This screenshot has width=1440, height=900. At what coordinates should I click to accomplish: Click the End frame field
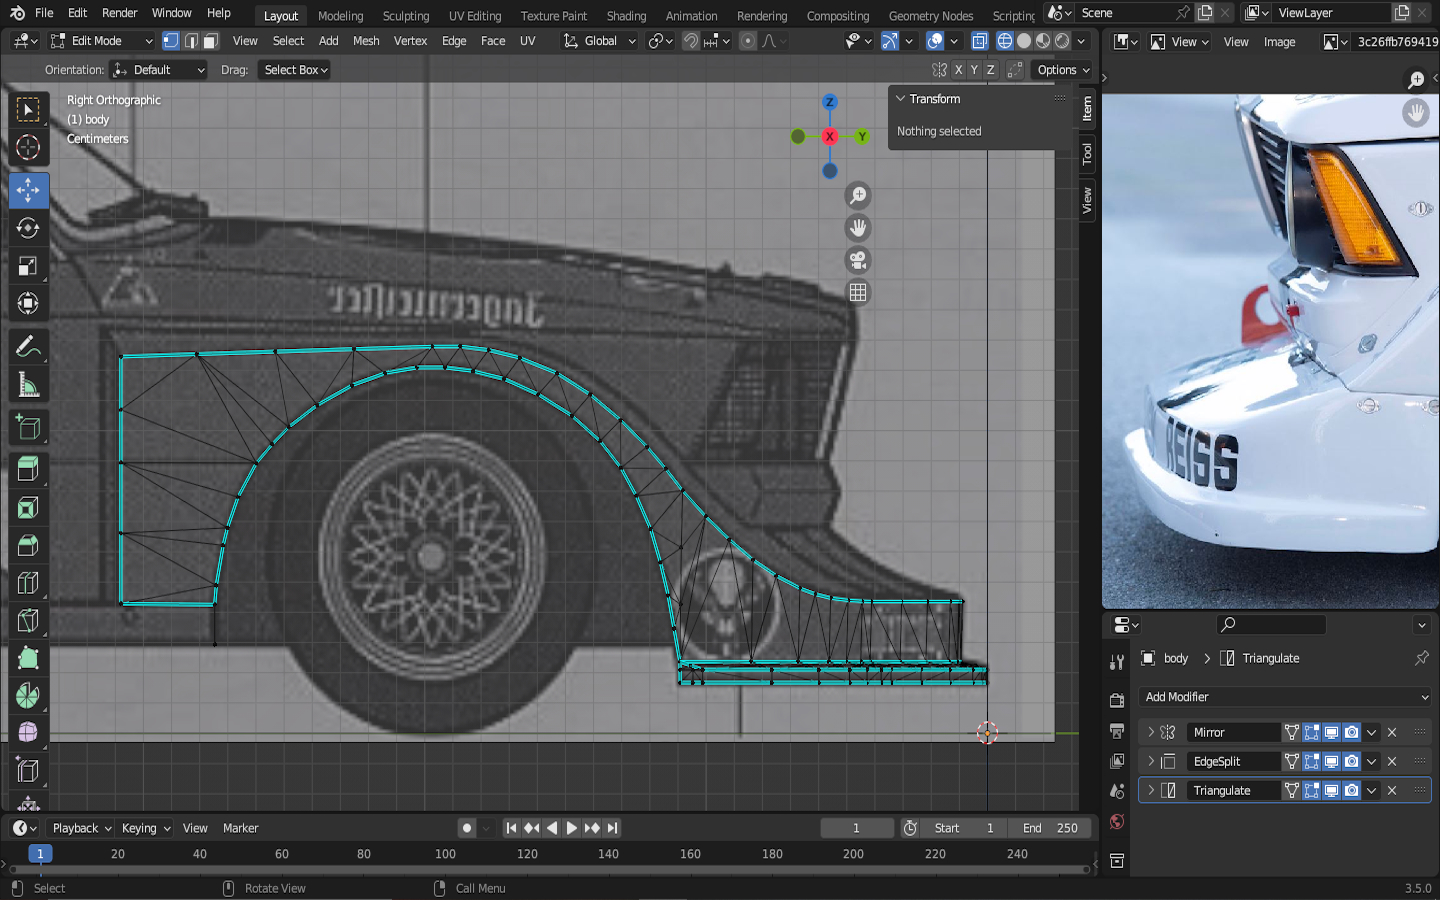pos(1050,828)
